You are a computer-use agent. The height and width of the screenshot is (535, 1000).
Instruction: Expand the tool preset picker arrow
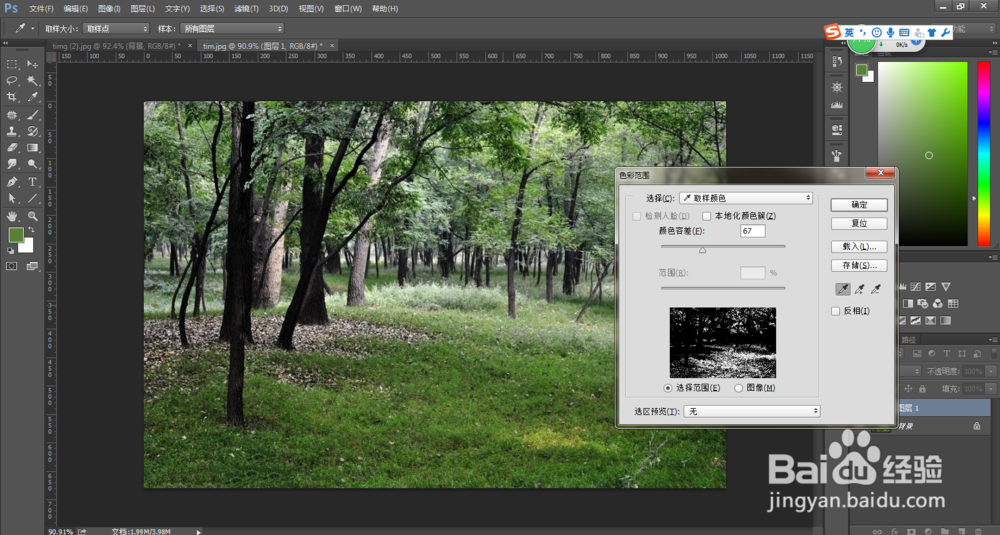pyautogui.click(x=33, y=29)
